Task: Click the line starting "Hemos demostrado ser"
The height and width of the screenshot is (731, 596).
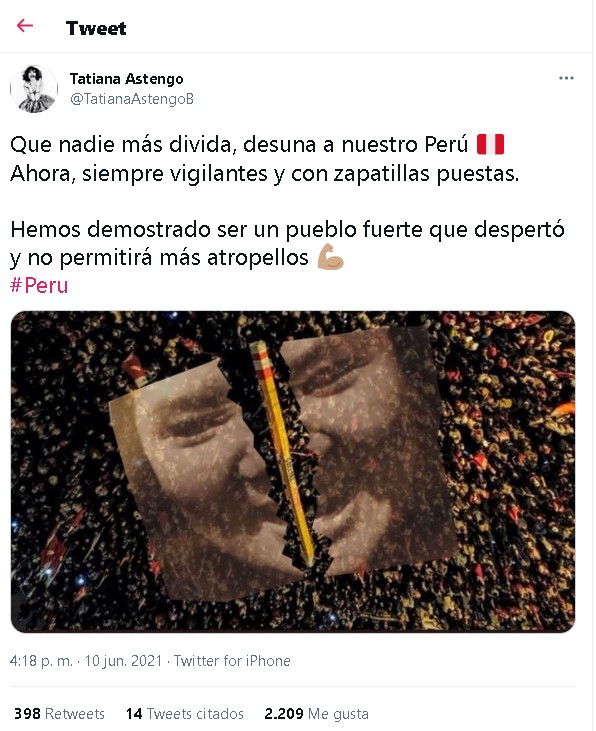Action: coord(287,229)
